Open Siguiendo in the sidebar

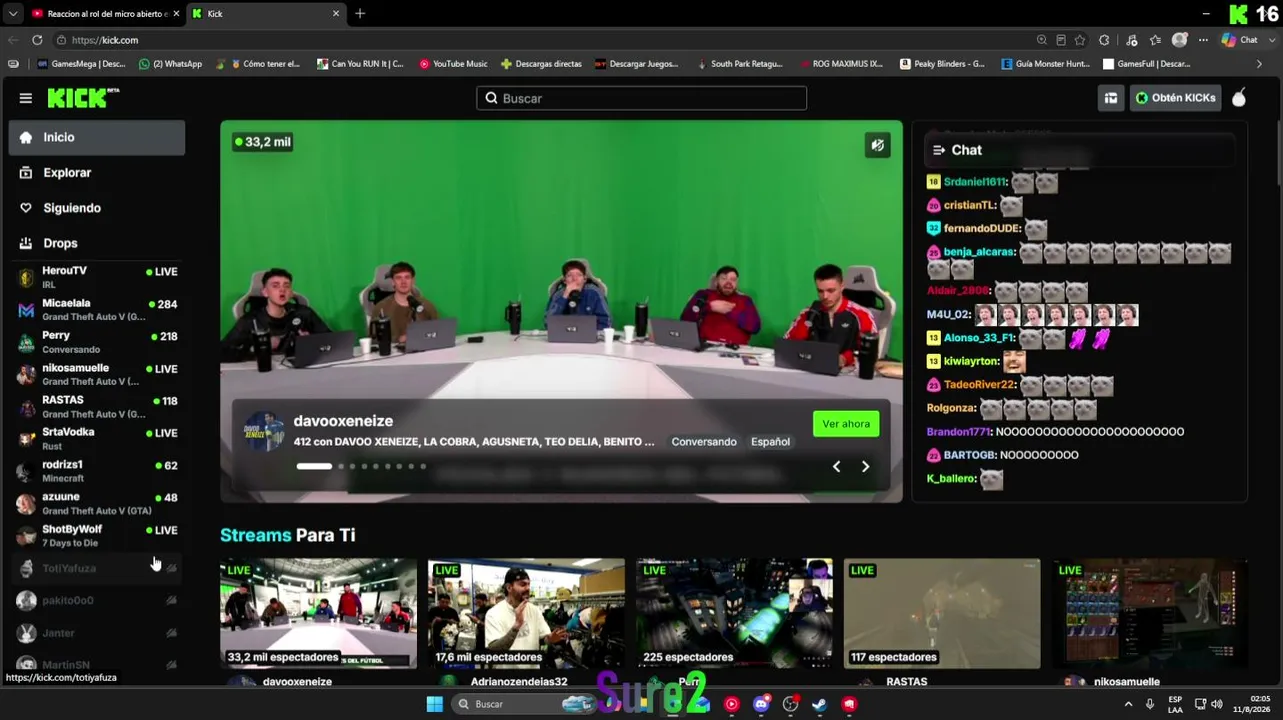(x=97, y=208)
